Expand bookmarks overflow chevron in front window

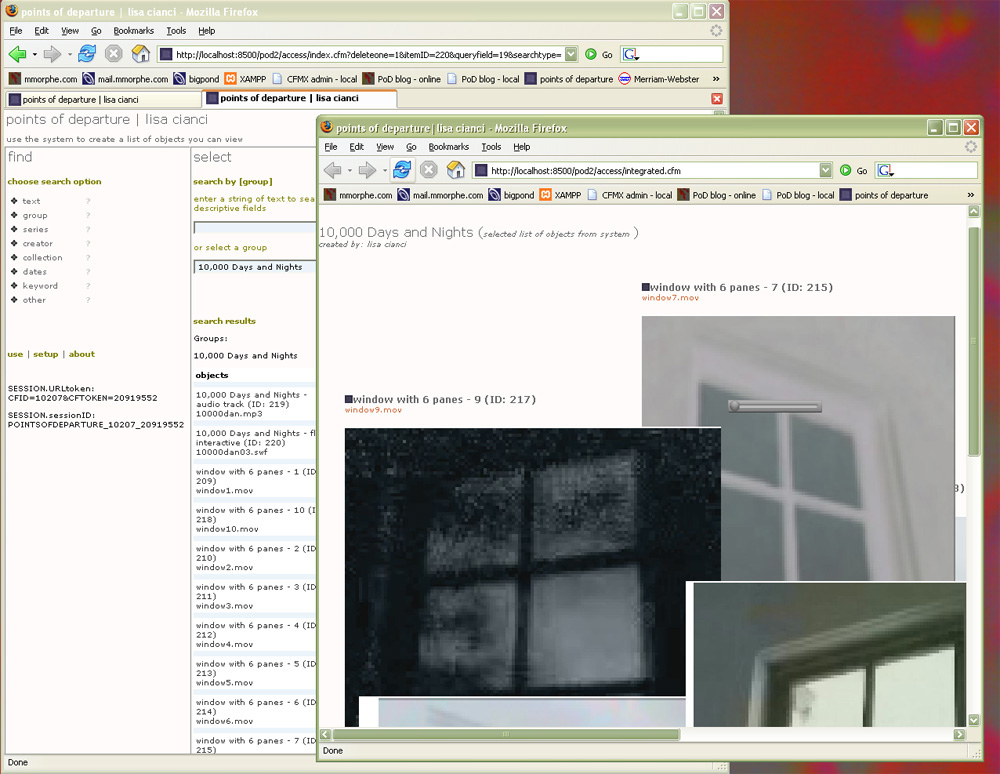[971, 195]
